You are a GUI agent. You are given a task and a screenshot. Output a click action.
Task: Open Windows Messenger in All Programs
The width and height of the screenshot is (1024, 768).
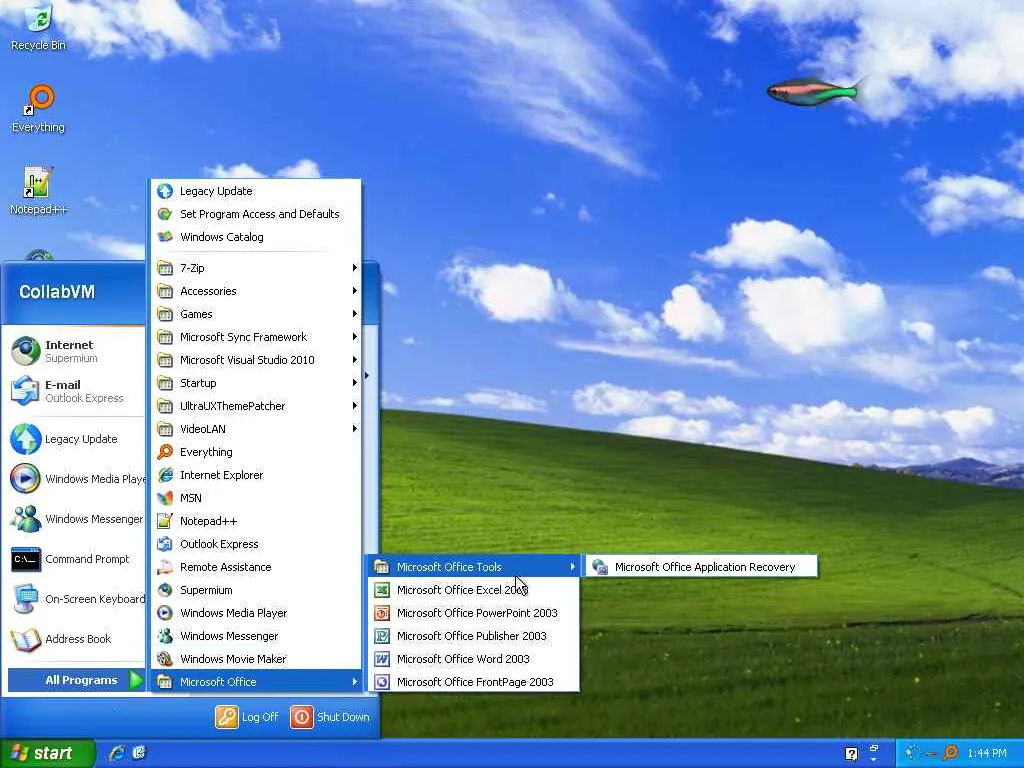tap(255, 635)
